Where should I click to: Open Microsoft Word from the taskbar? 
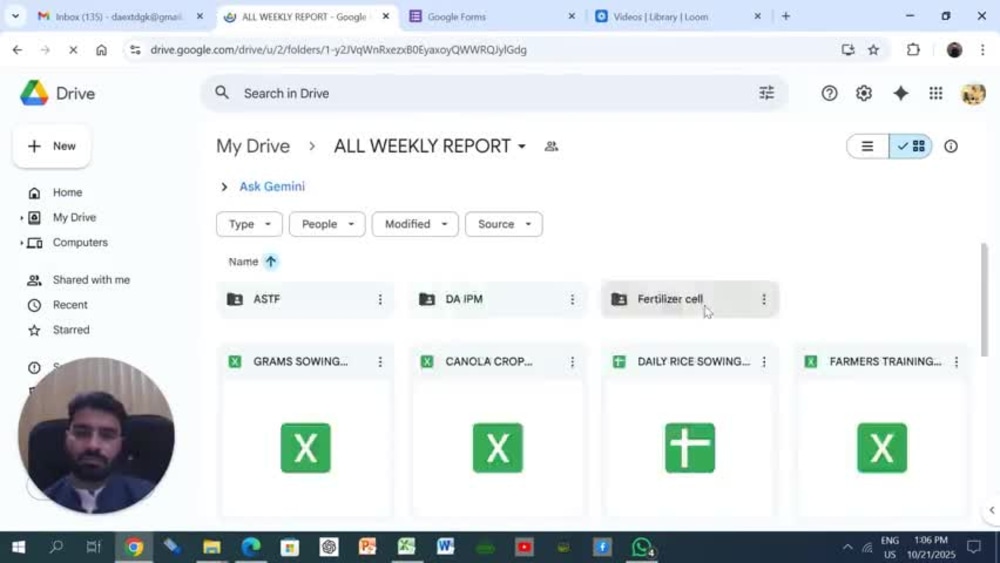[x=445, y=547]
